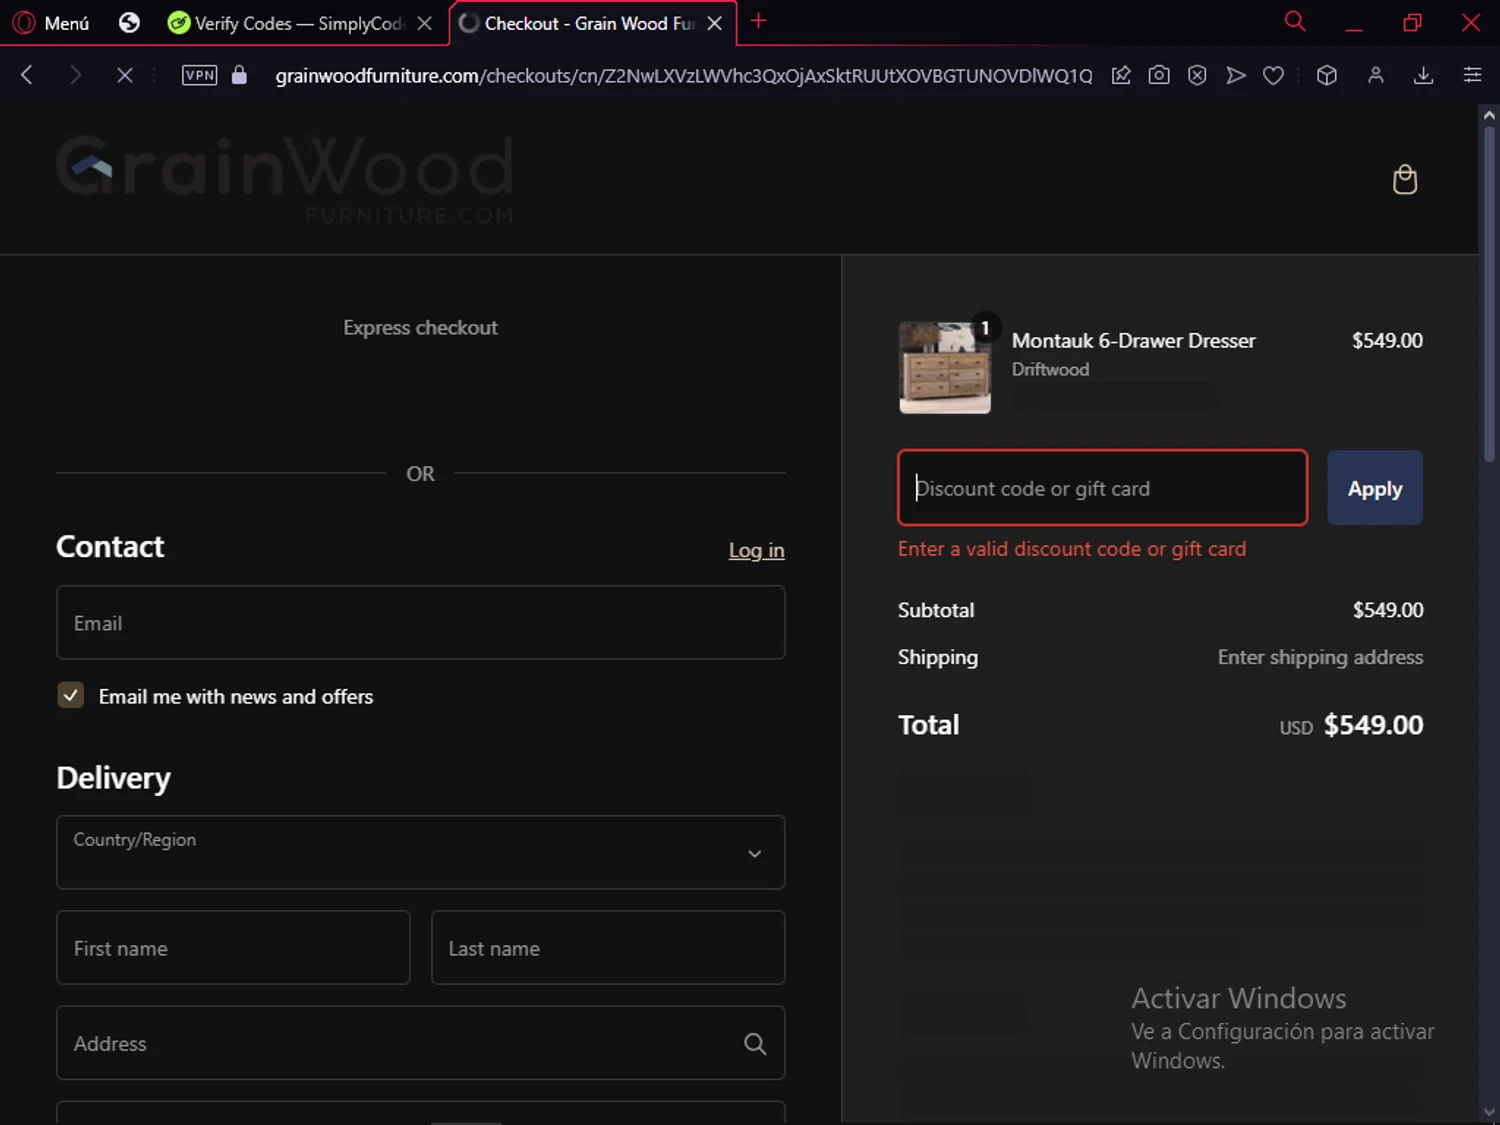Click Montauk Dresser product thumbnail

tap(945, 367)
